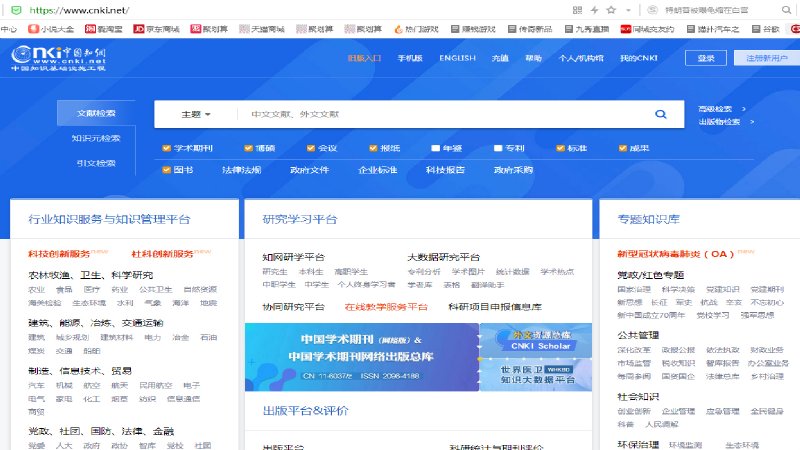Open 新型冠状病毒肺炎 (OA) link
The width and height of the screenshot is (800, 450).
coord(676,254)
